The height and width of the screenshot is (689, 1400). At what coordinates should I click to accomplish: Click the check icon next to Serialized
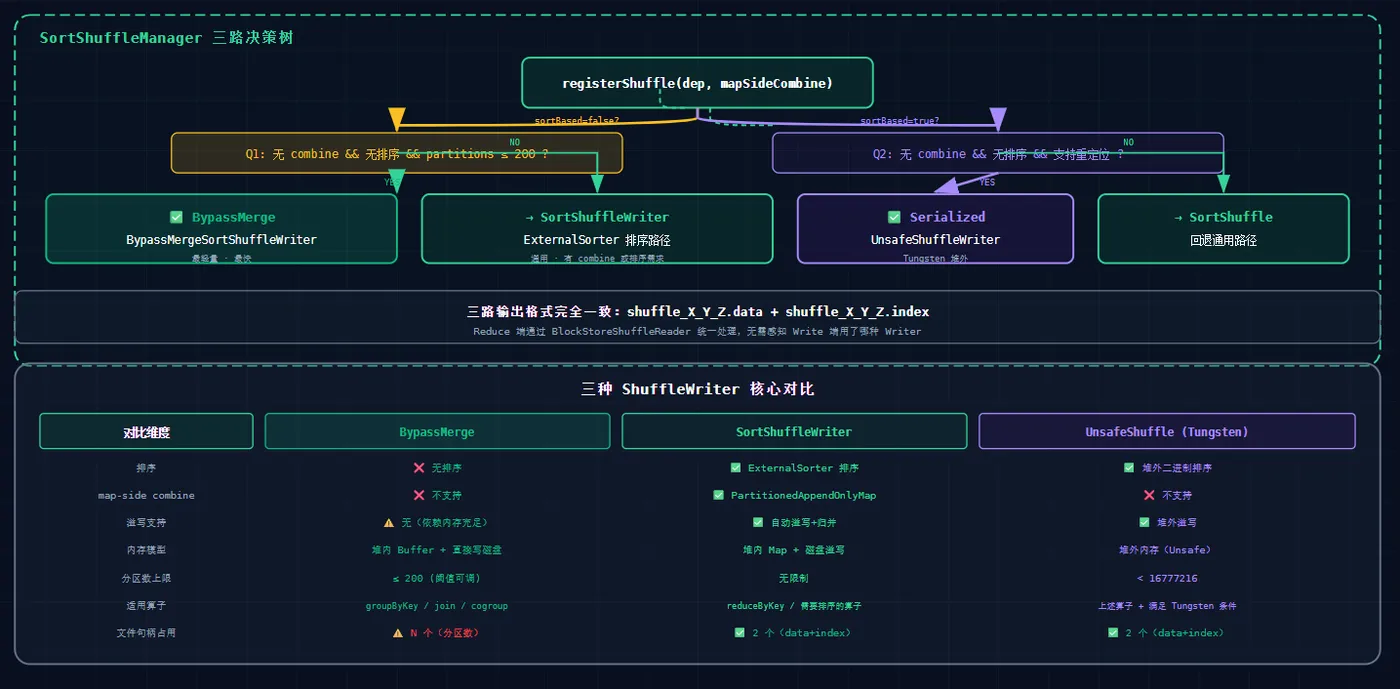[x=894, y=217]
